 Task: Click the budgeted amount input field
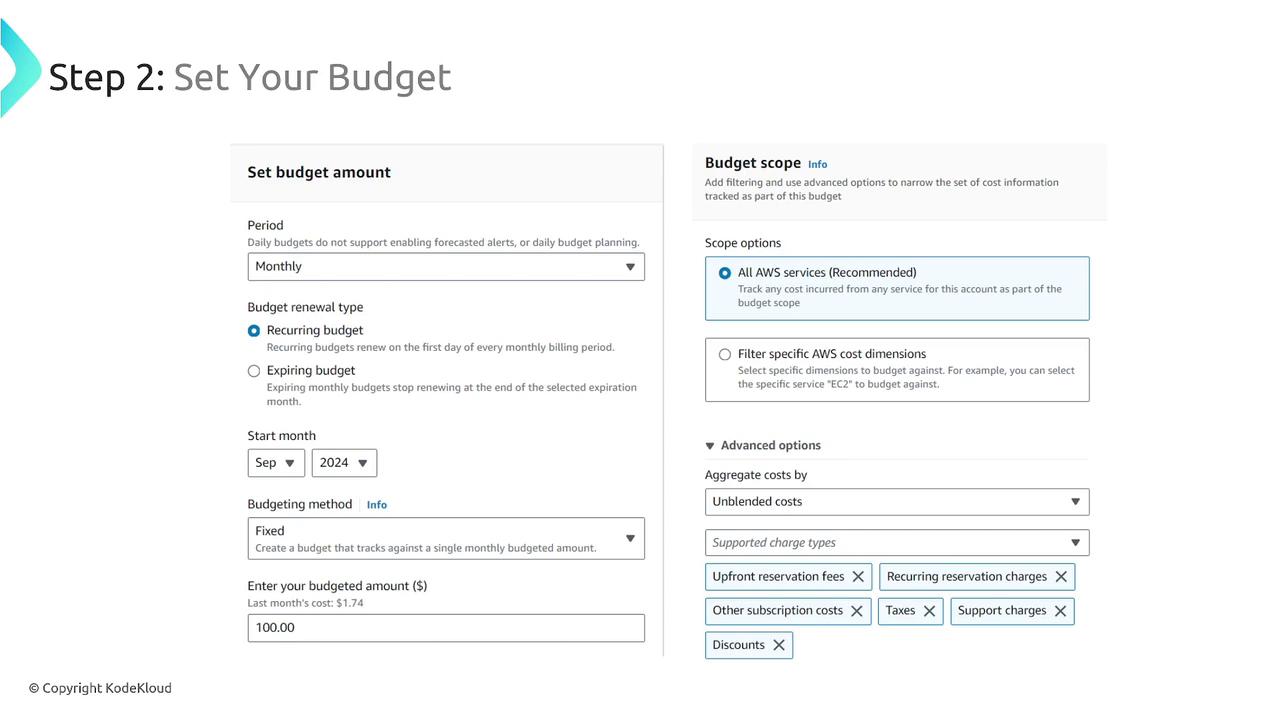click(x=446, y=628)
